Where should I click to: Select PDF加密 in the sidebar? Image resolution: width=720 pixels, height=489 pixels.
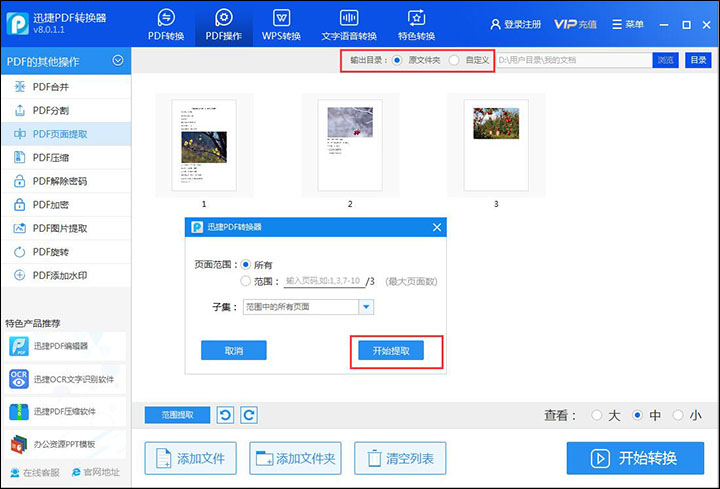coord(66,205)
